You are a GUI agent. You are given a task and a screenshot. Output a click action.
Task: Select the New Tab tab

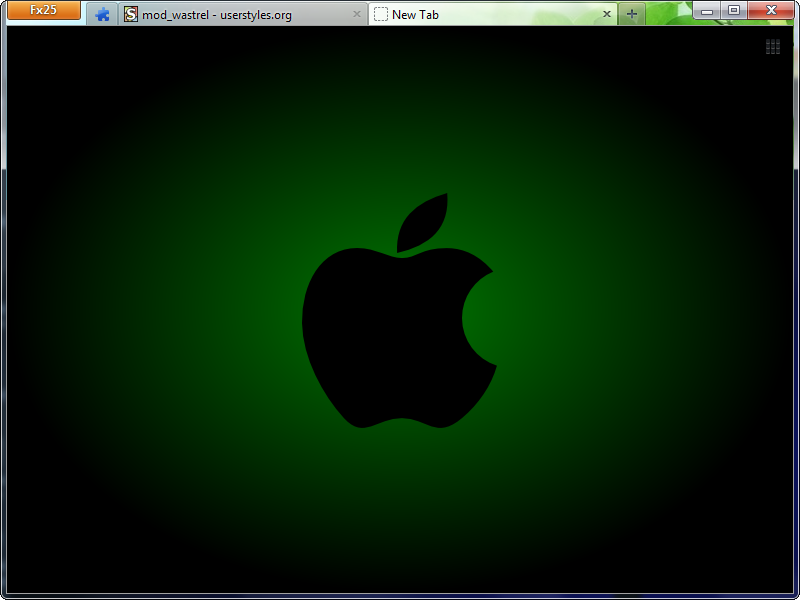tap(492, 14)
